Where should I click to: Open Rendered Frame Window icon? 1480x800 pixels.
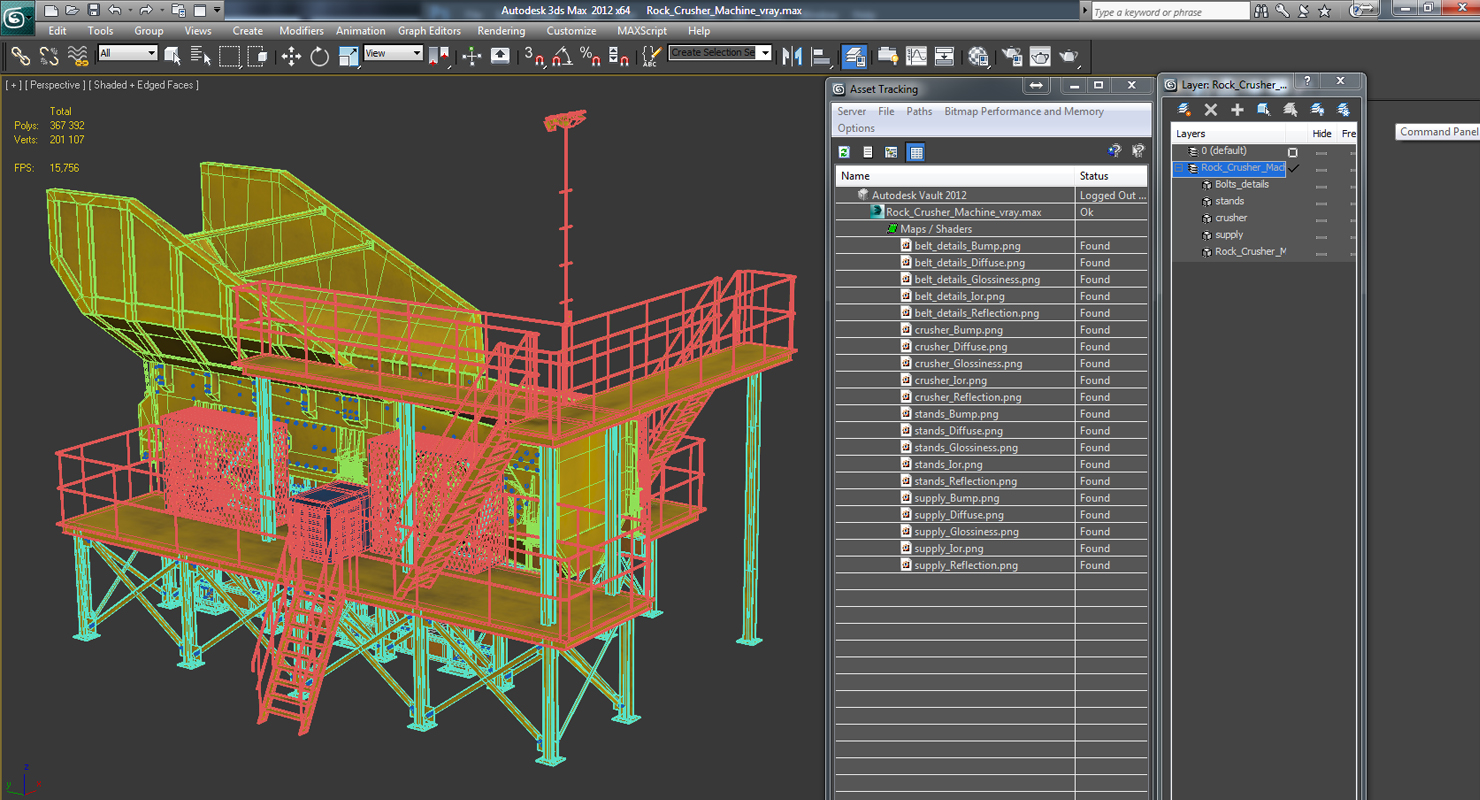1040,56
